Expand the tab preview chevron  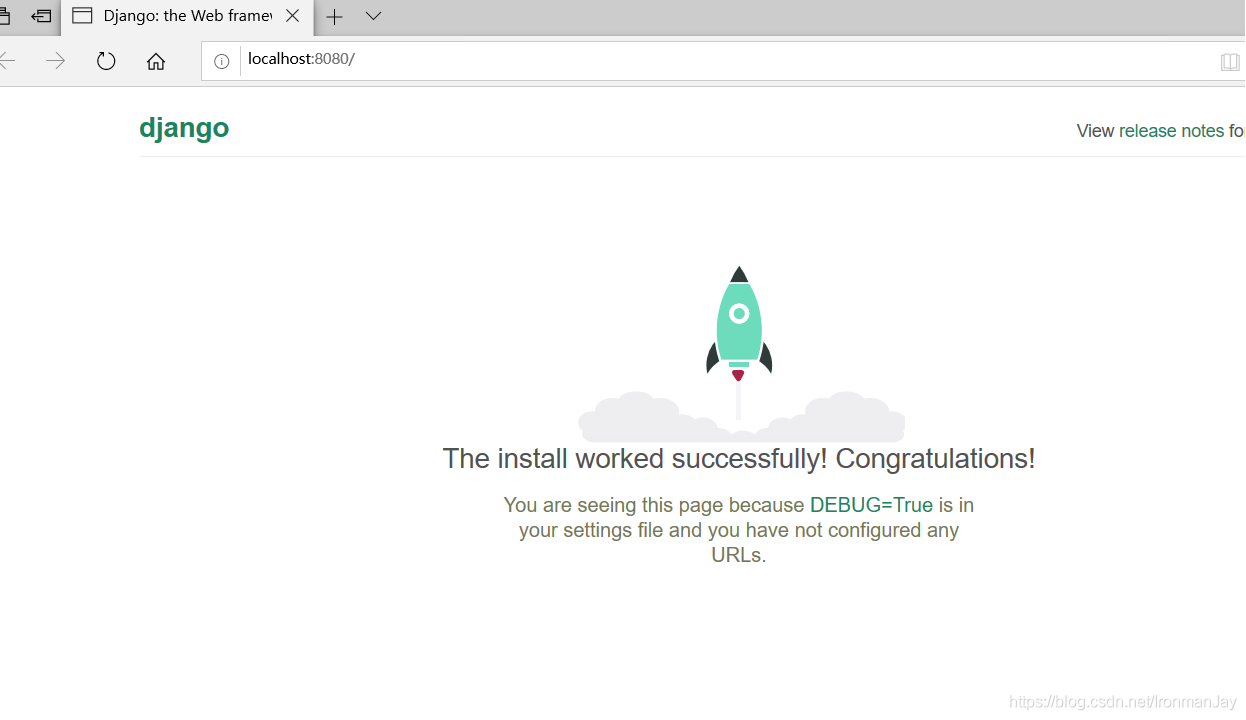pos(373,16)
